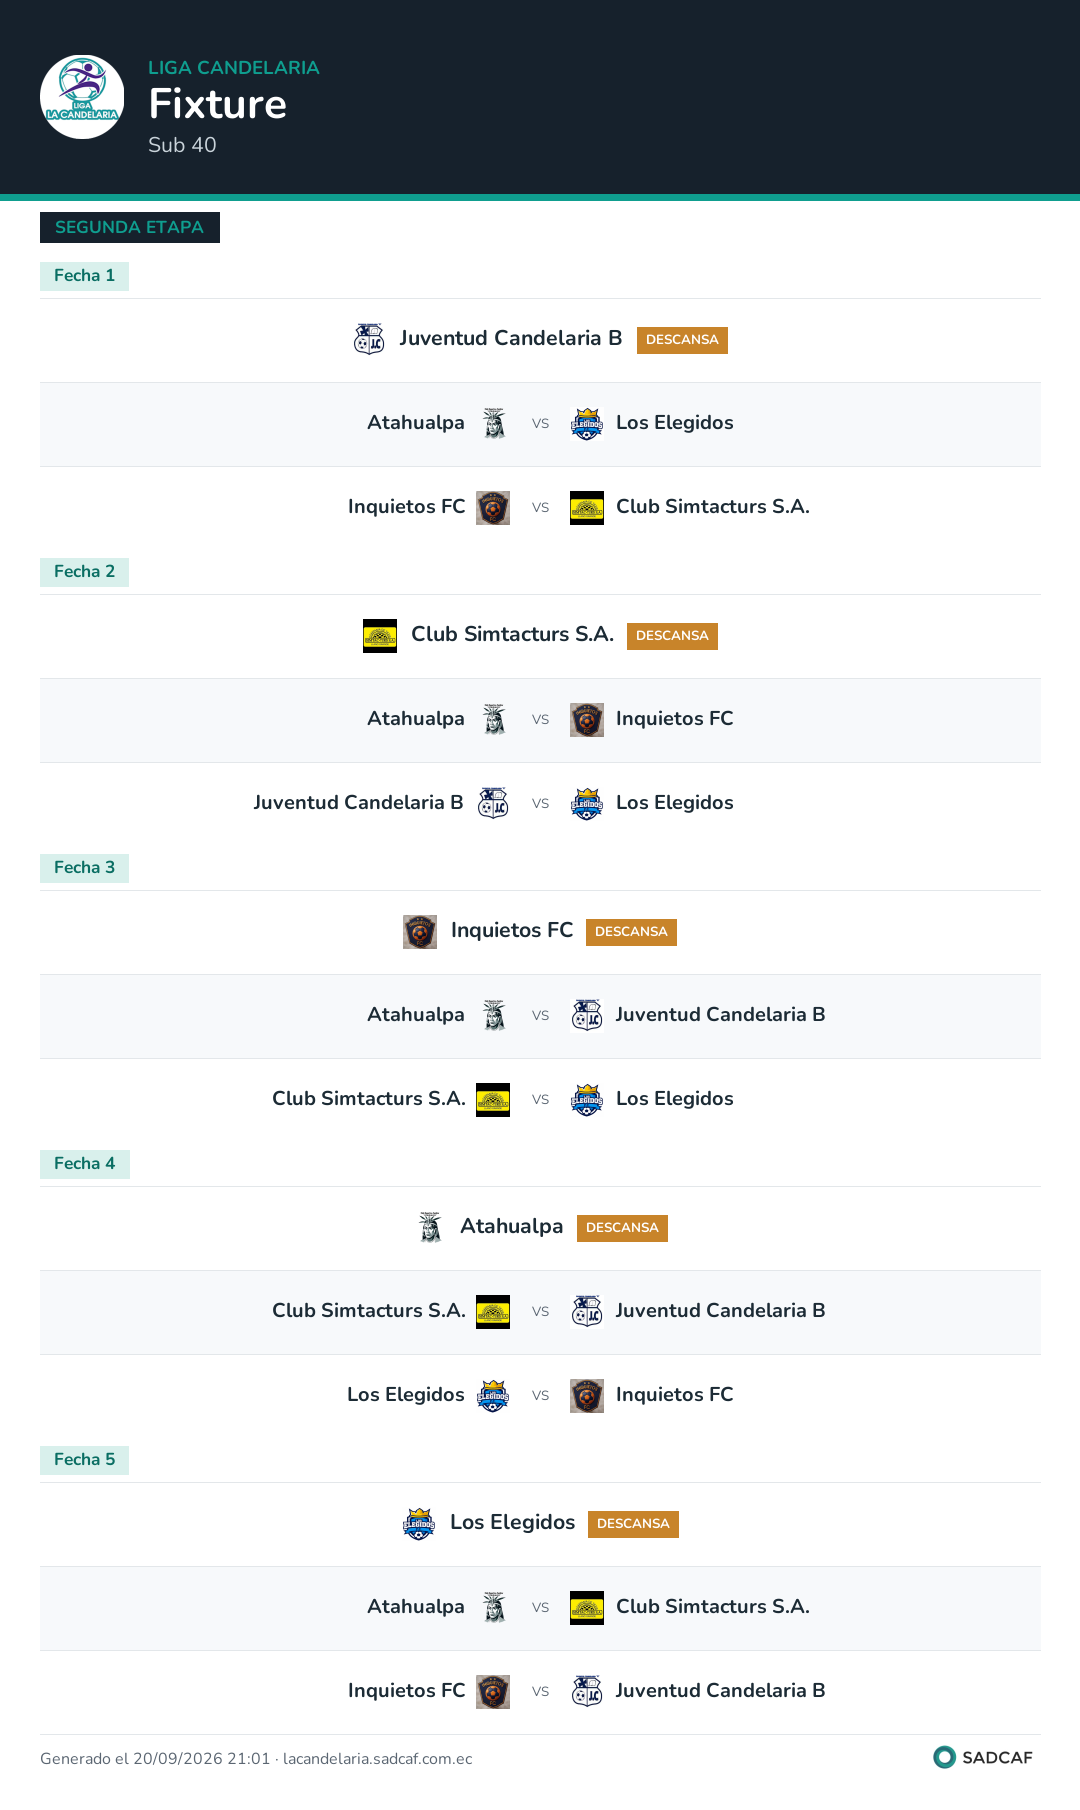
Task: Click the LIGA CANDELARIA header link
Action: [x=234, y=68]
